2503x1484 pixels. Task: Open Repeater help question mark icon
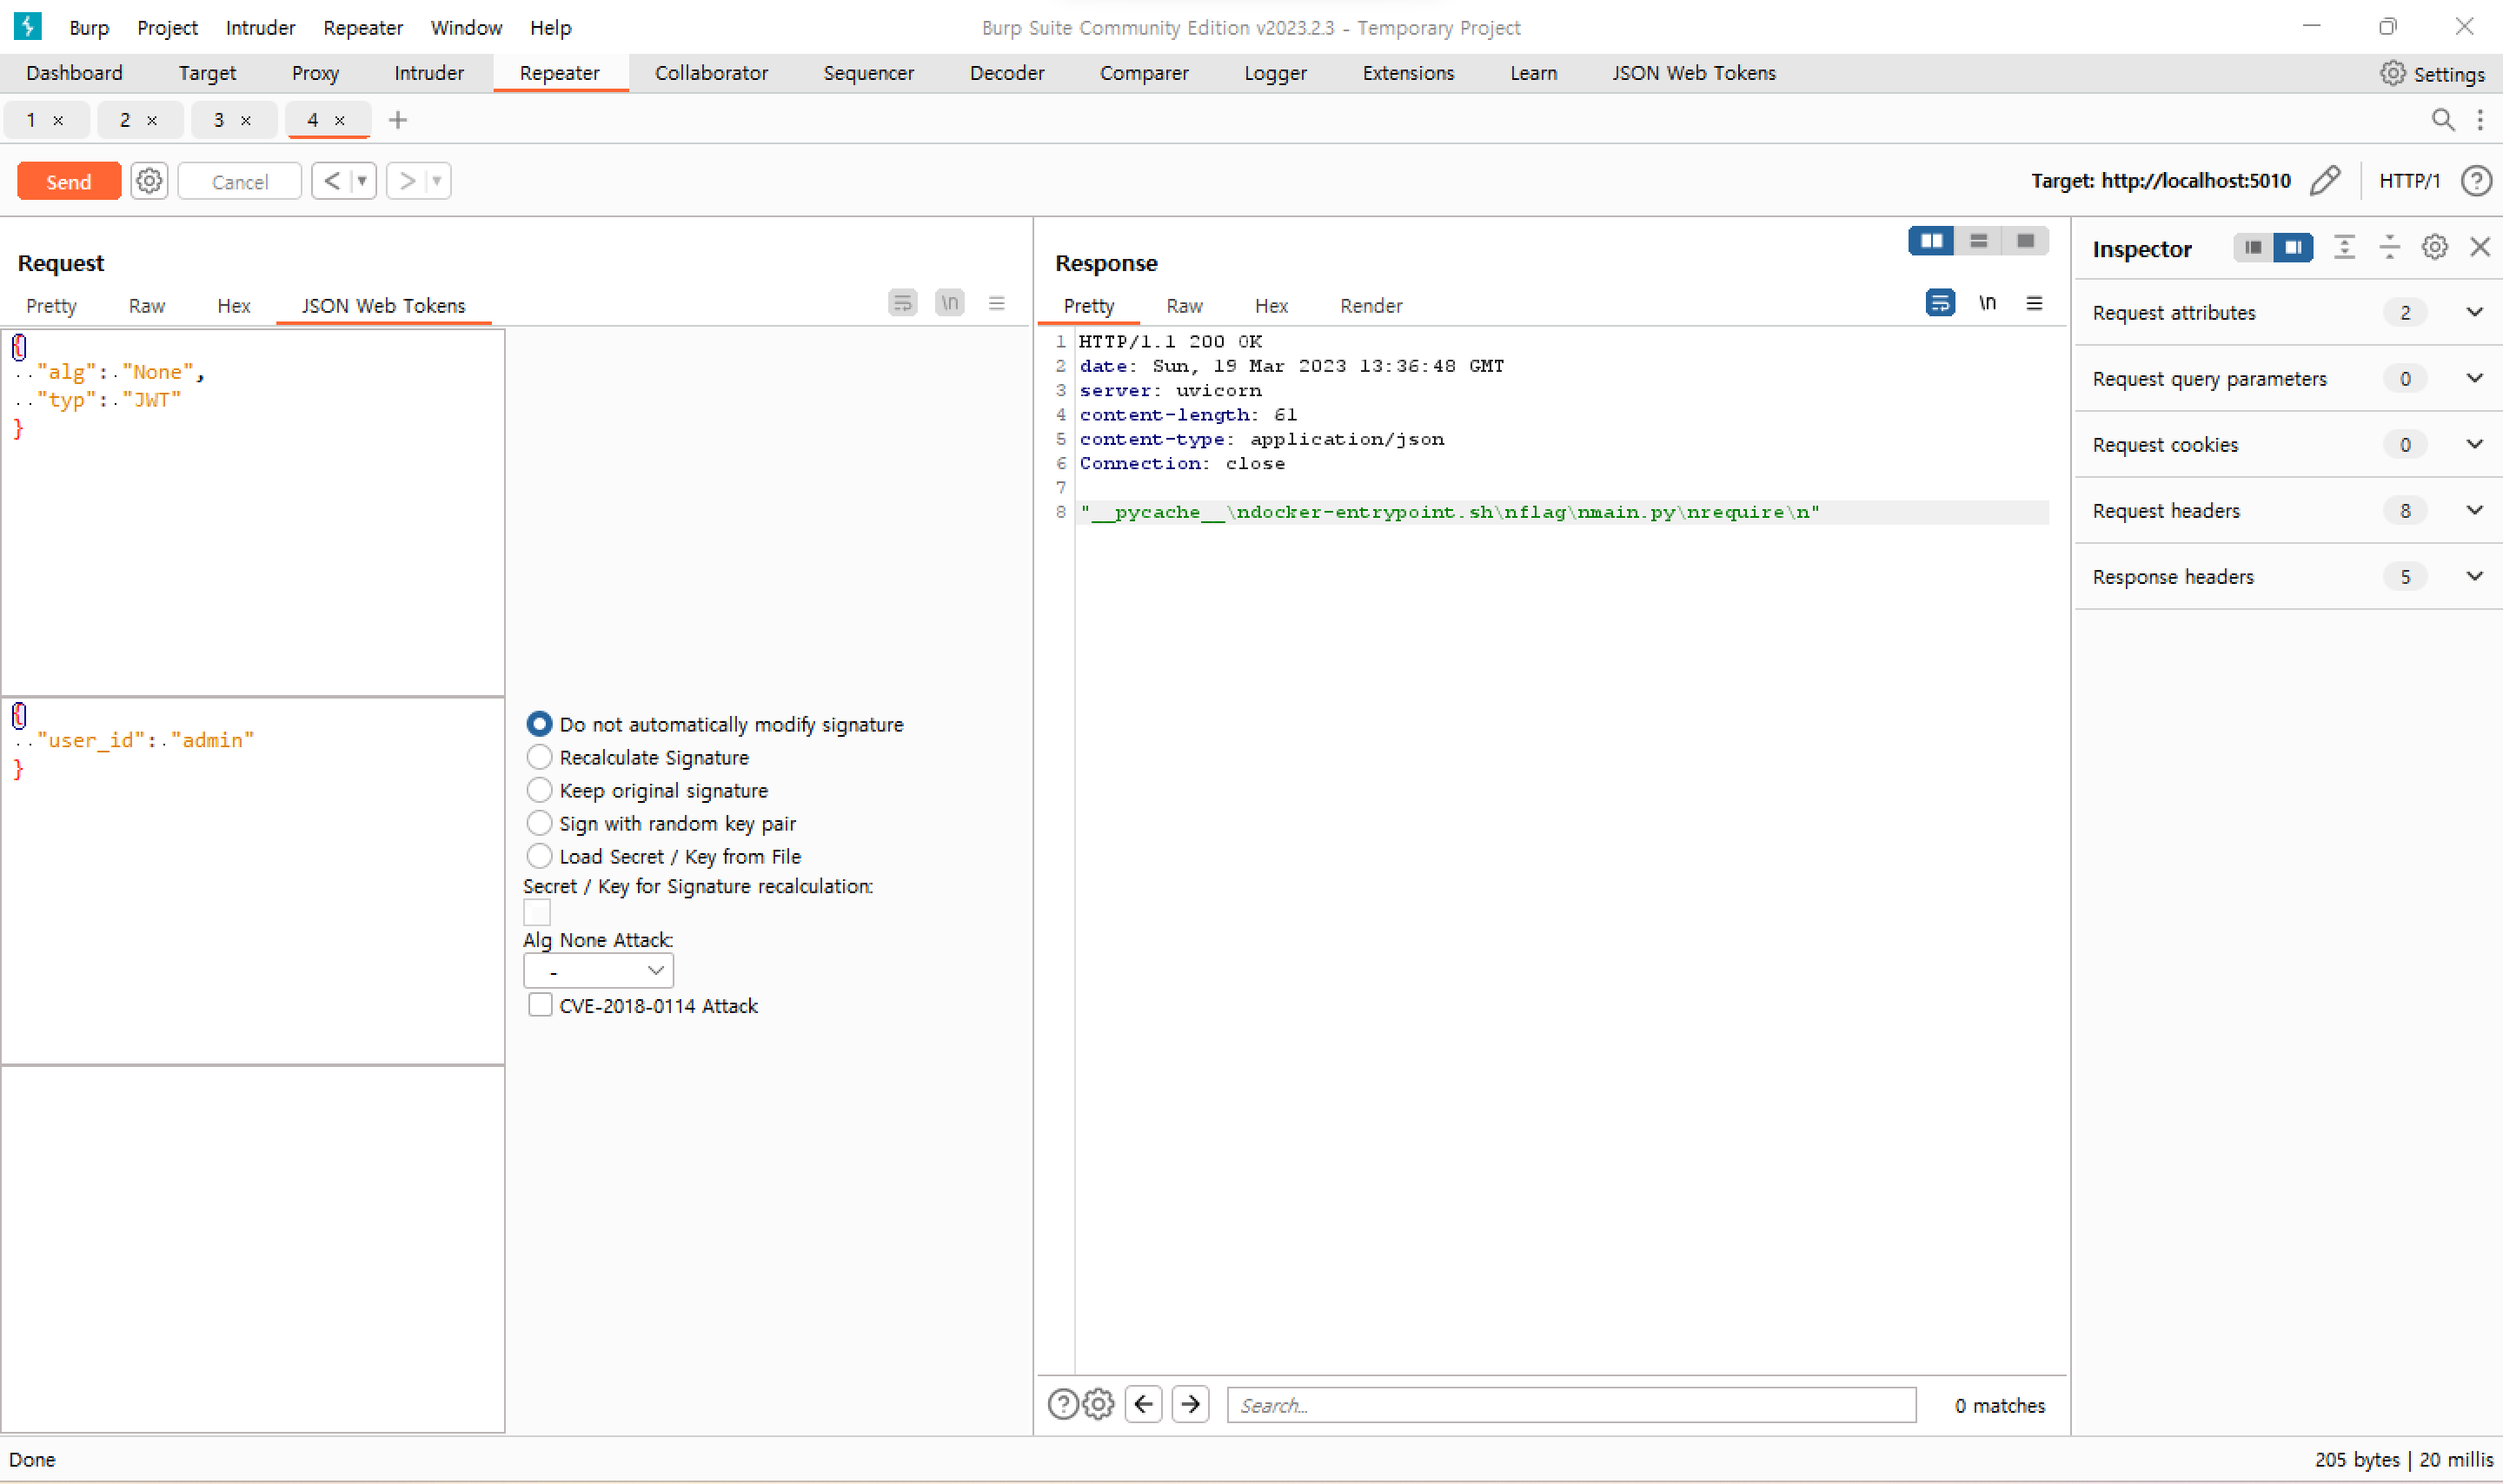click(x=2477, y=181)
